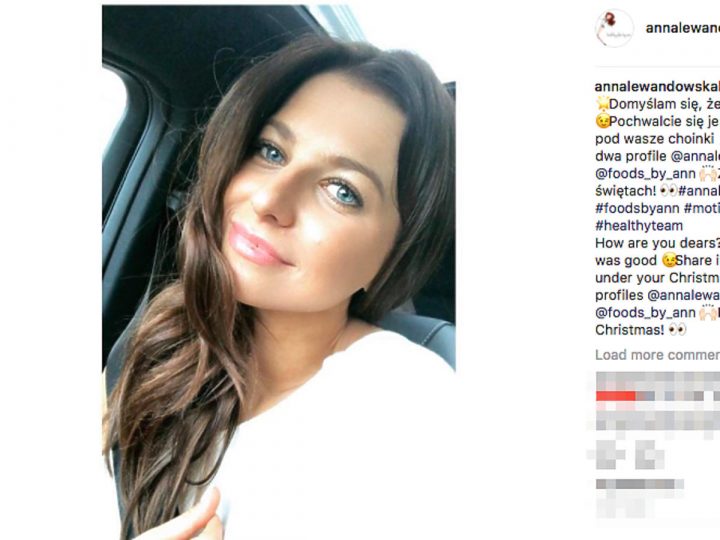The width and height of the screenshot is (720, 540).
Task: Open @foods_by_ann mention above 'Christmas!'
Action: [645, 313]
